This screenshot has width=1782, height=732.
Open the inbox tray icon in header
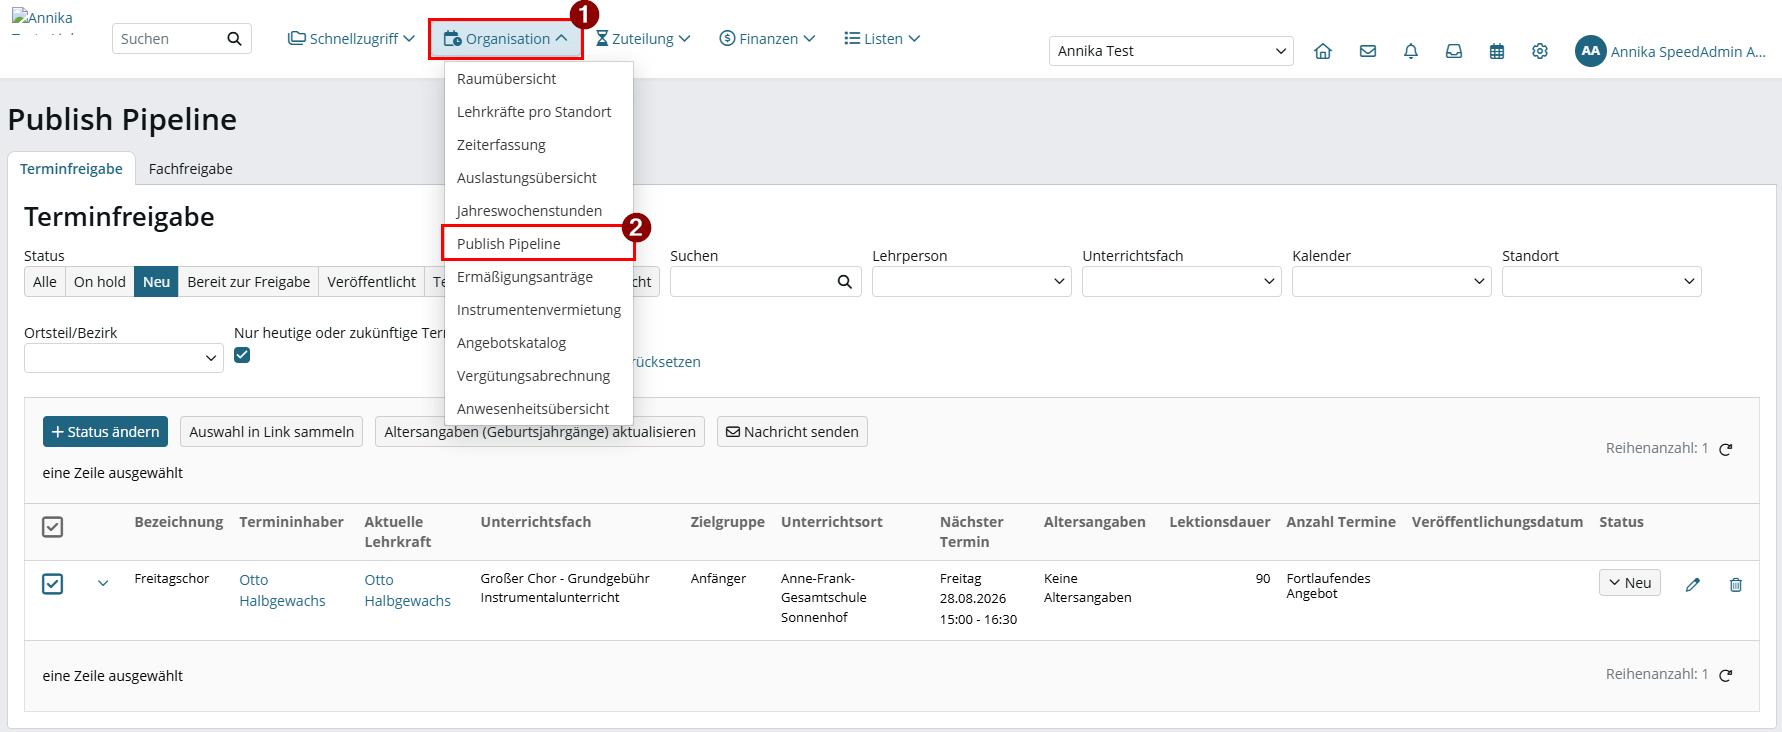1454,51
